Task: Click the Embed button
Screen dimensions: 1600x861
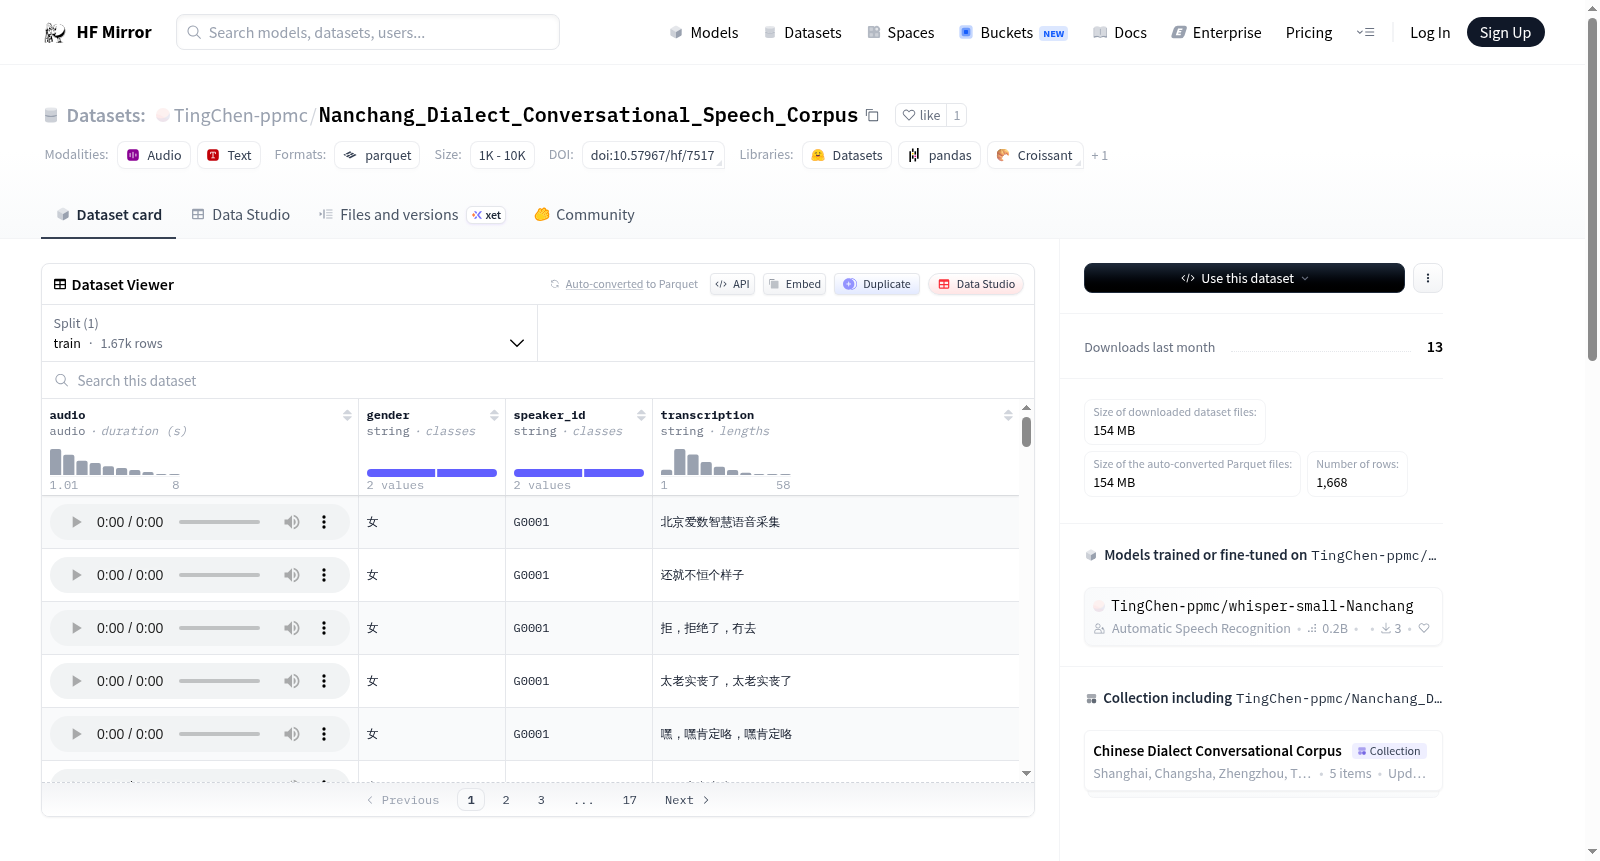Action: 794,284
